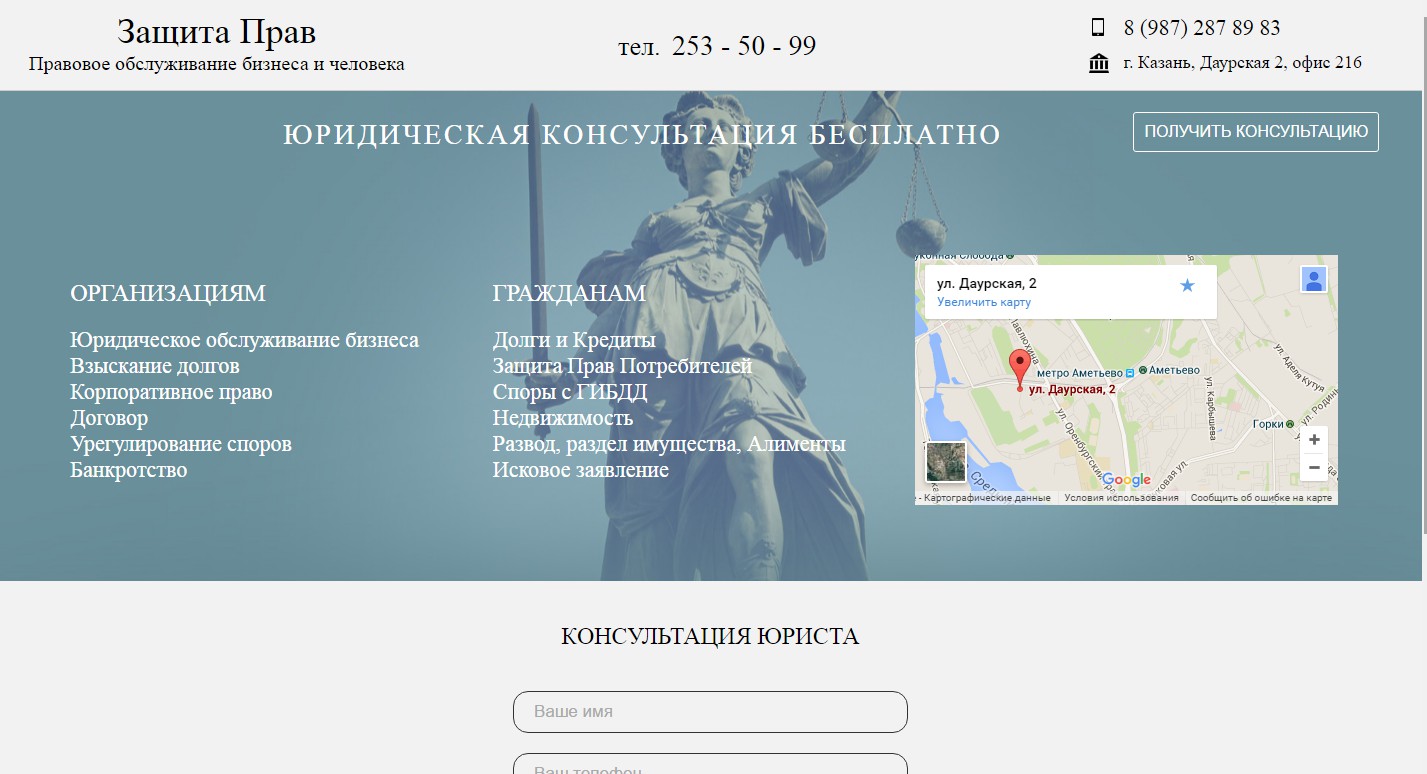The image size is (1427, 774).
Task: Click the red location pin on map
Action: pyautogui.click(x=1019, y=369)
